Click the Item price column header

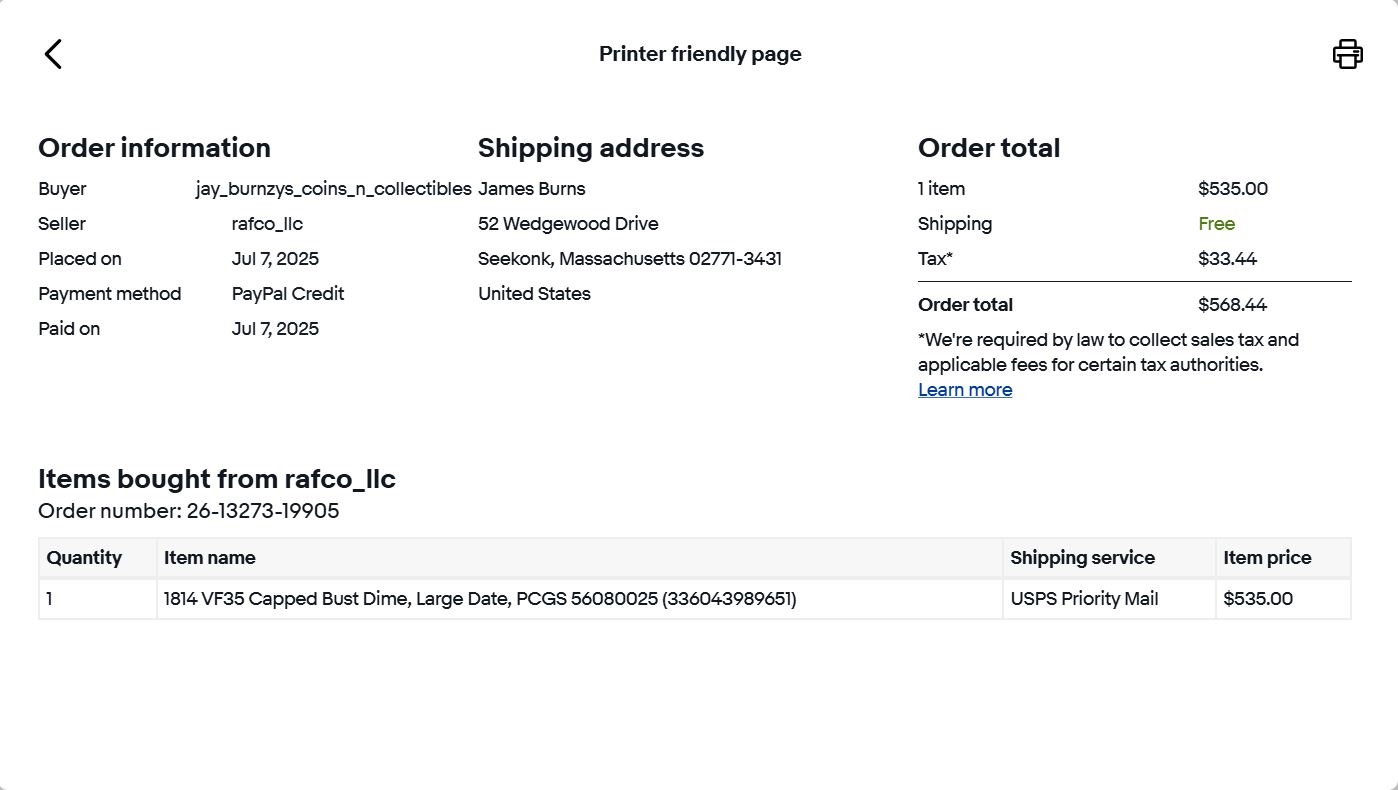(x=1266, y=558)
